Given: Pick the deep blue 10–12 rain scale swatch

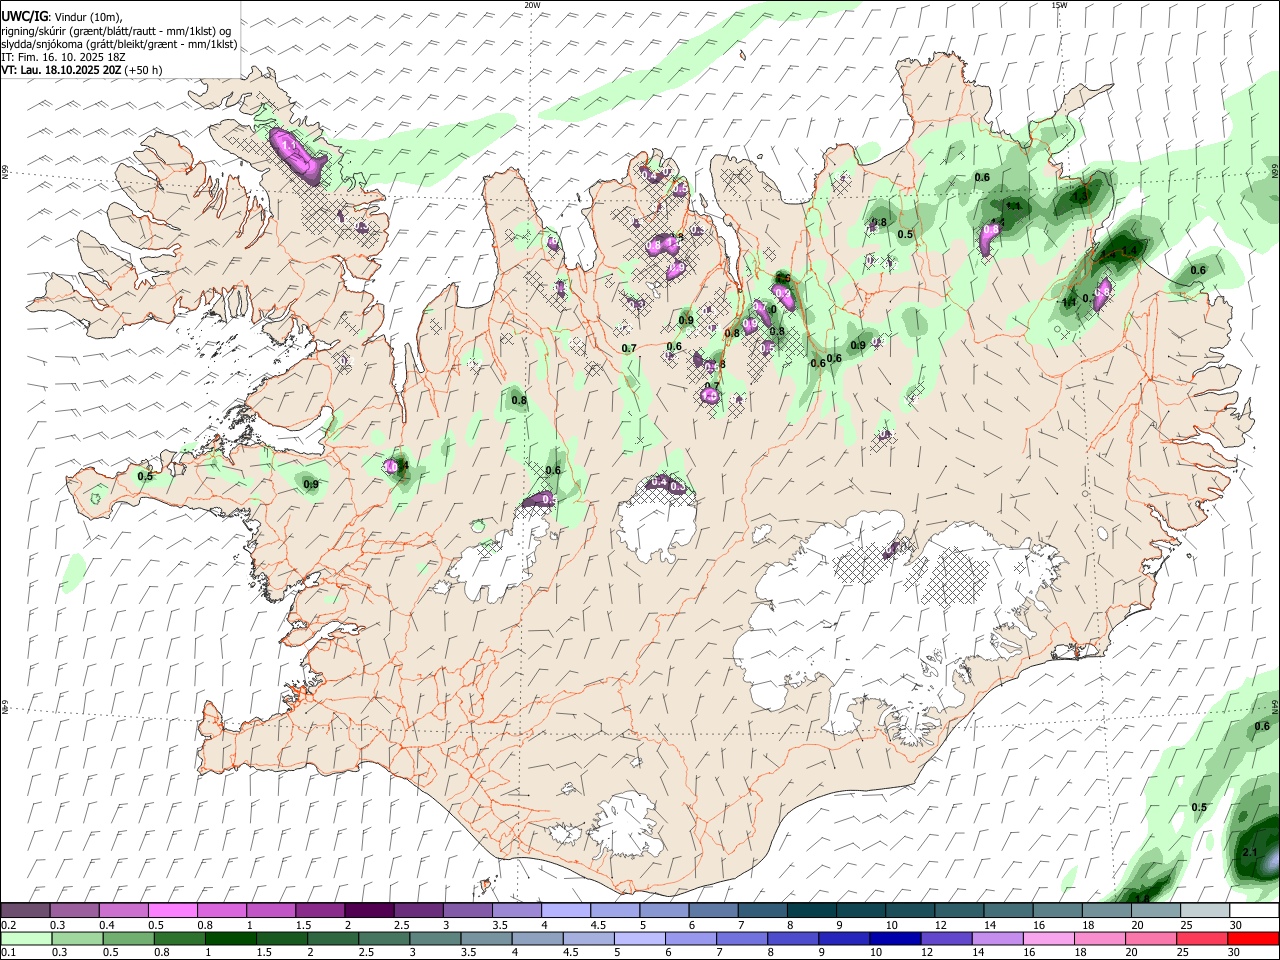Looking at the screenshot, I should (895, 938).
